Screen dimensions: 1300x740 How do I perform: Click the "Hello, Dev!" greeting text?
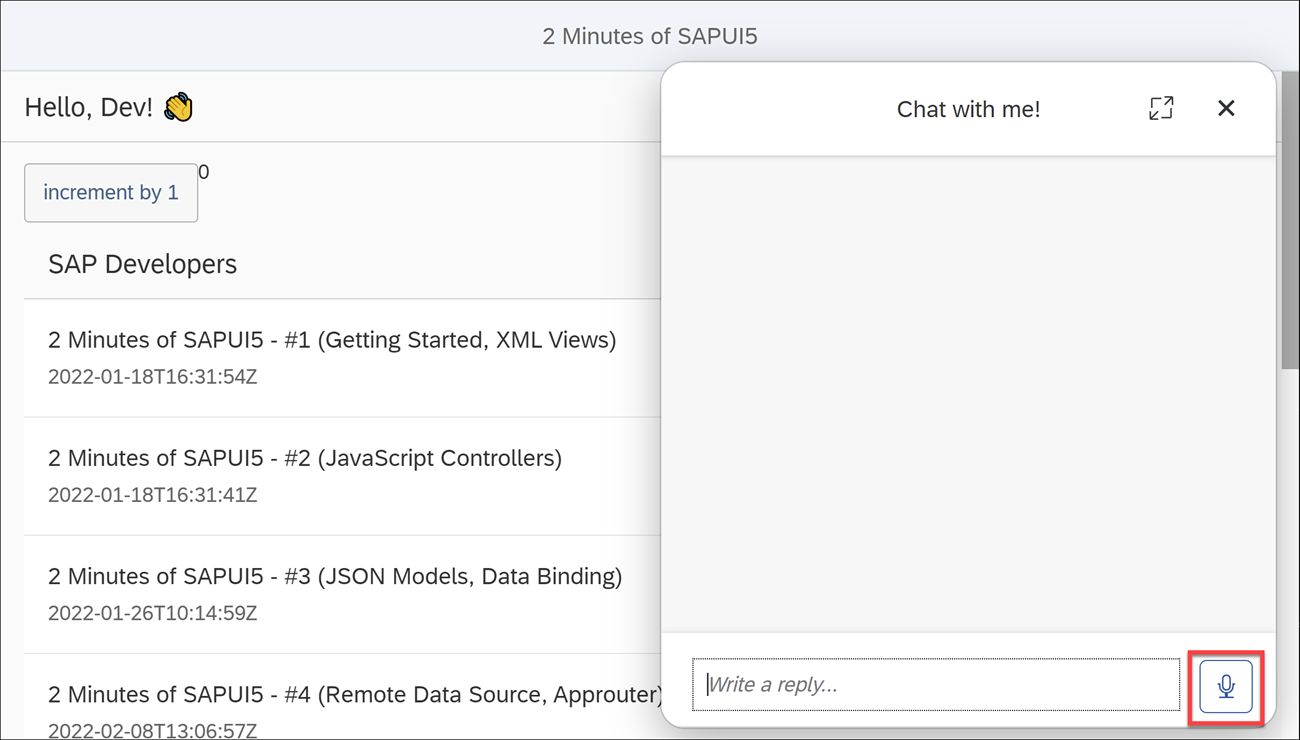[88, 107]
